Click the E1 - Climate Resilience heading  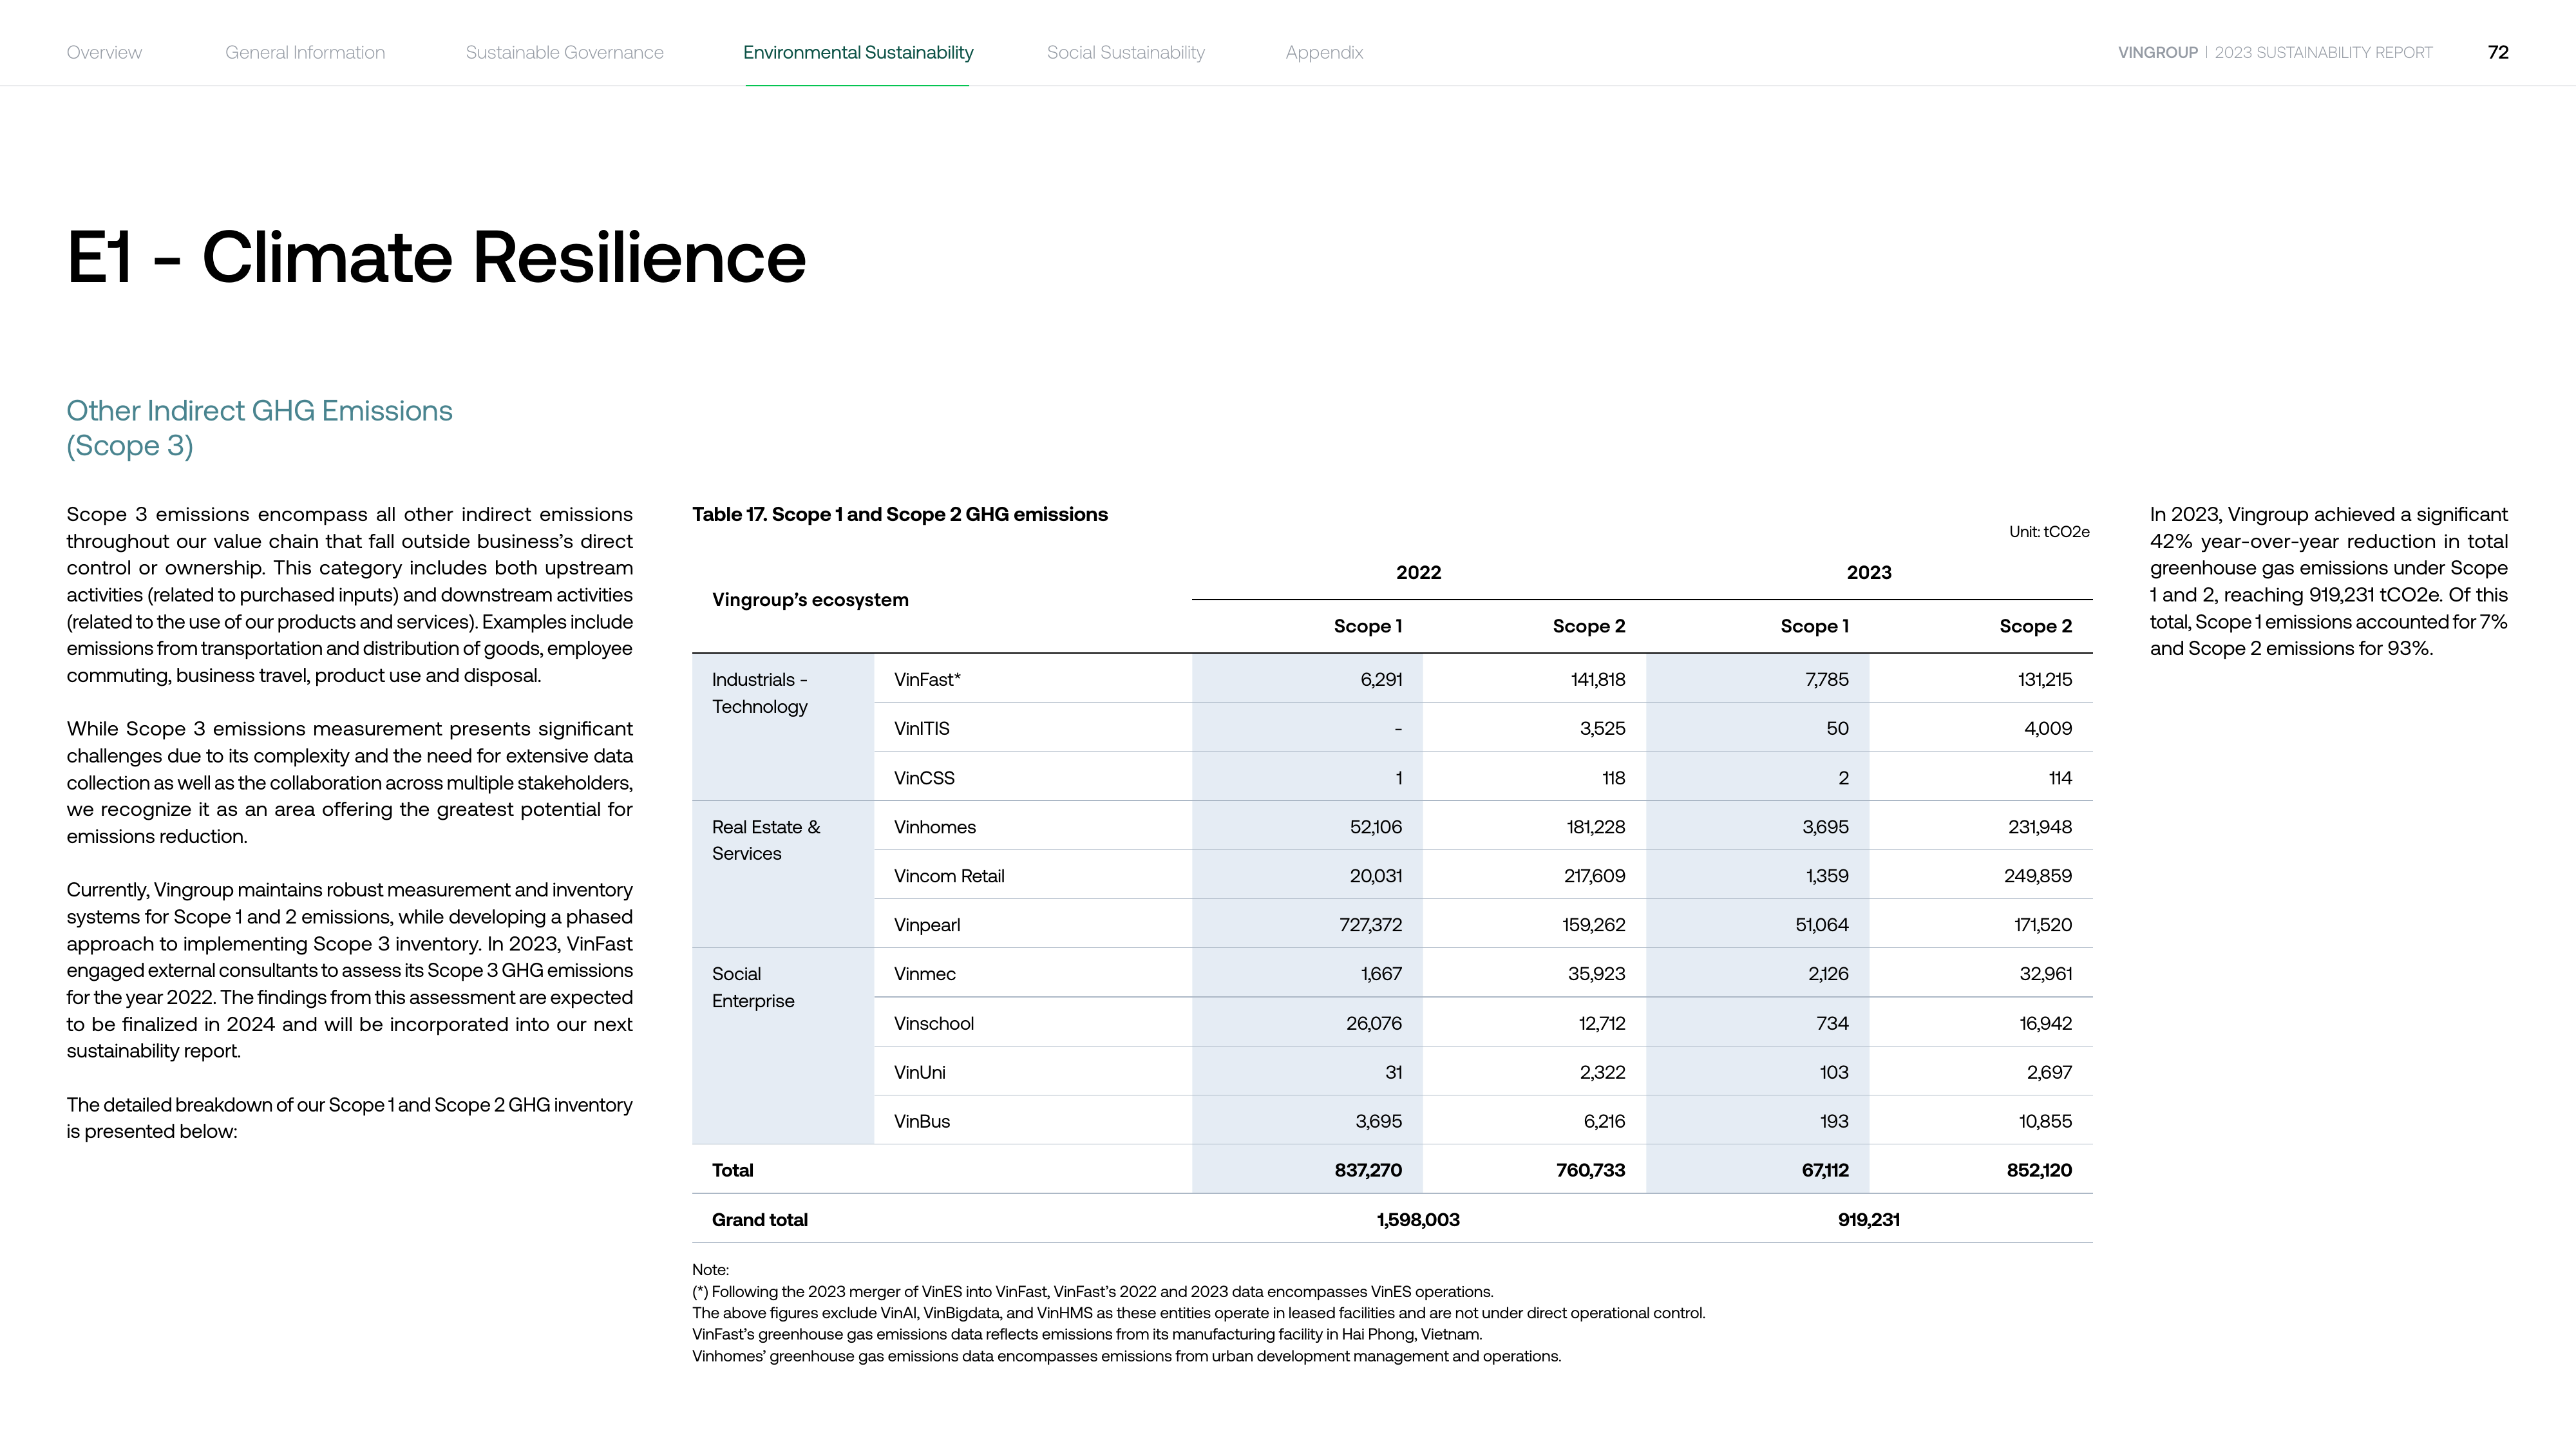coord(436,258)
